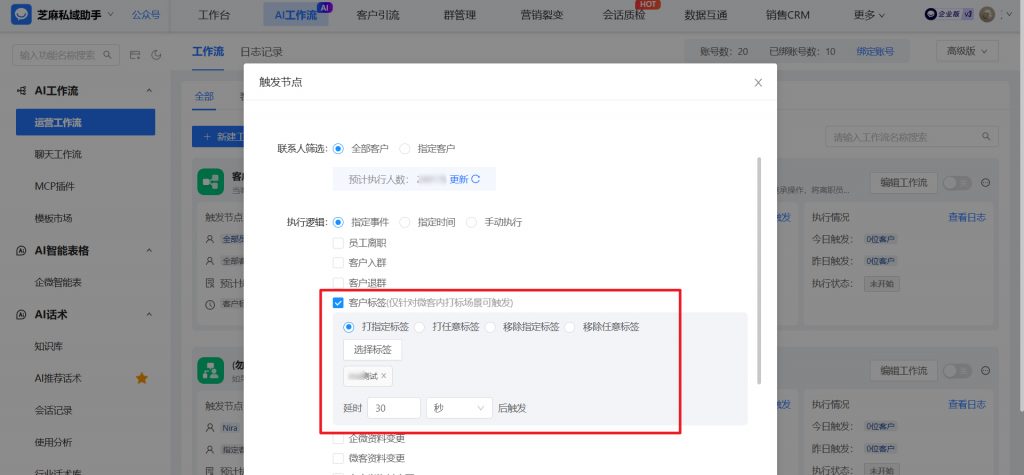
Task: Click the 触发节点 dialog vertical scrollbar
Action: click(x=758, y=270)
